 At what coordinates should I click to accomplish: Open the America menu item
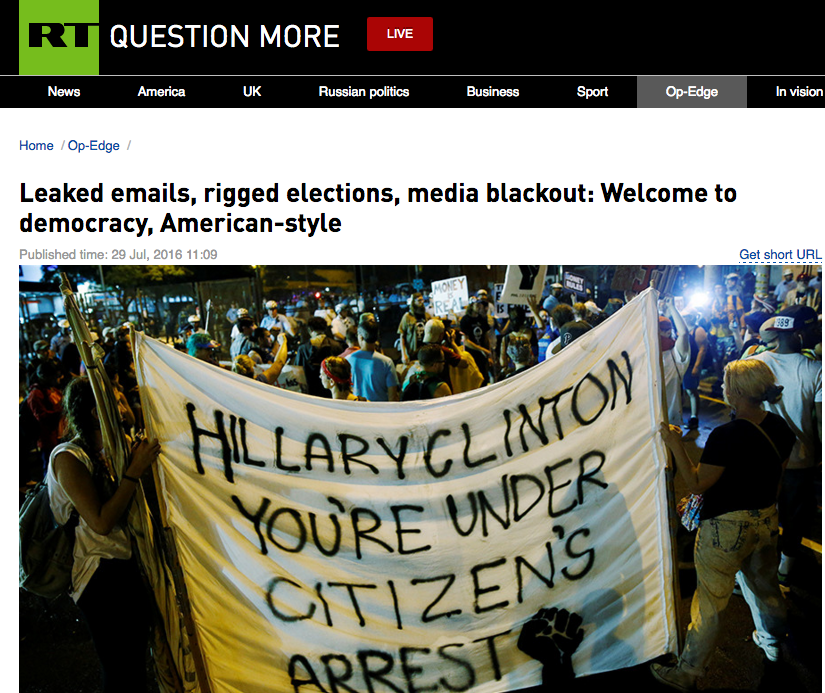click(162, 92)
